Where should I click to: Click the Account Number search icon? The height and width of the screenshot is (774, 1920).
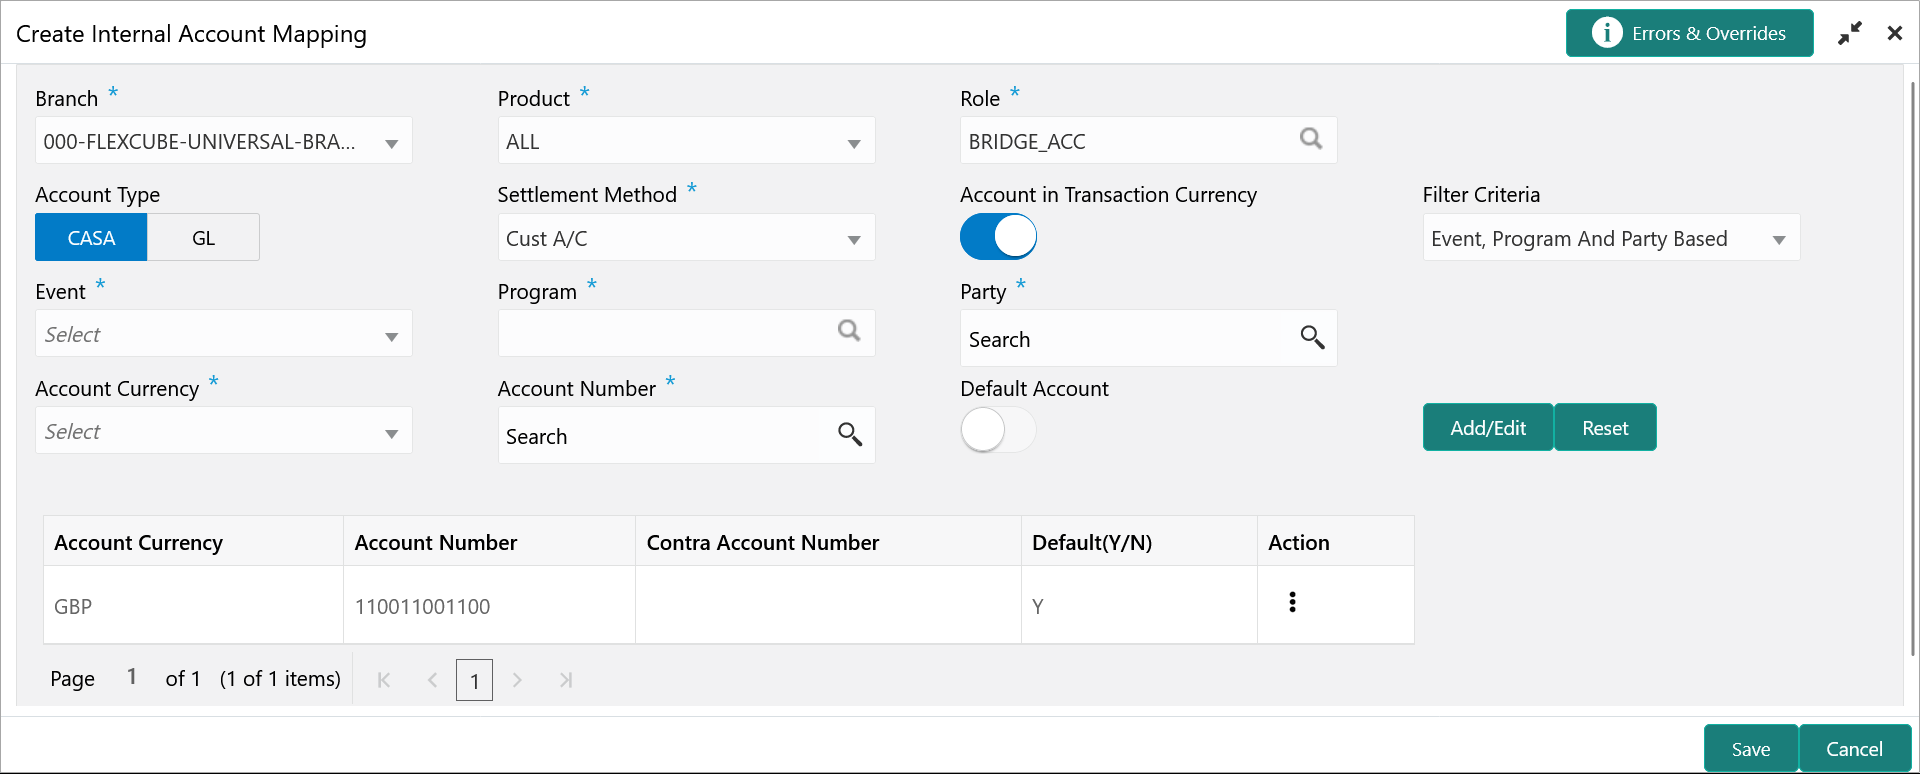click(849, 434)
